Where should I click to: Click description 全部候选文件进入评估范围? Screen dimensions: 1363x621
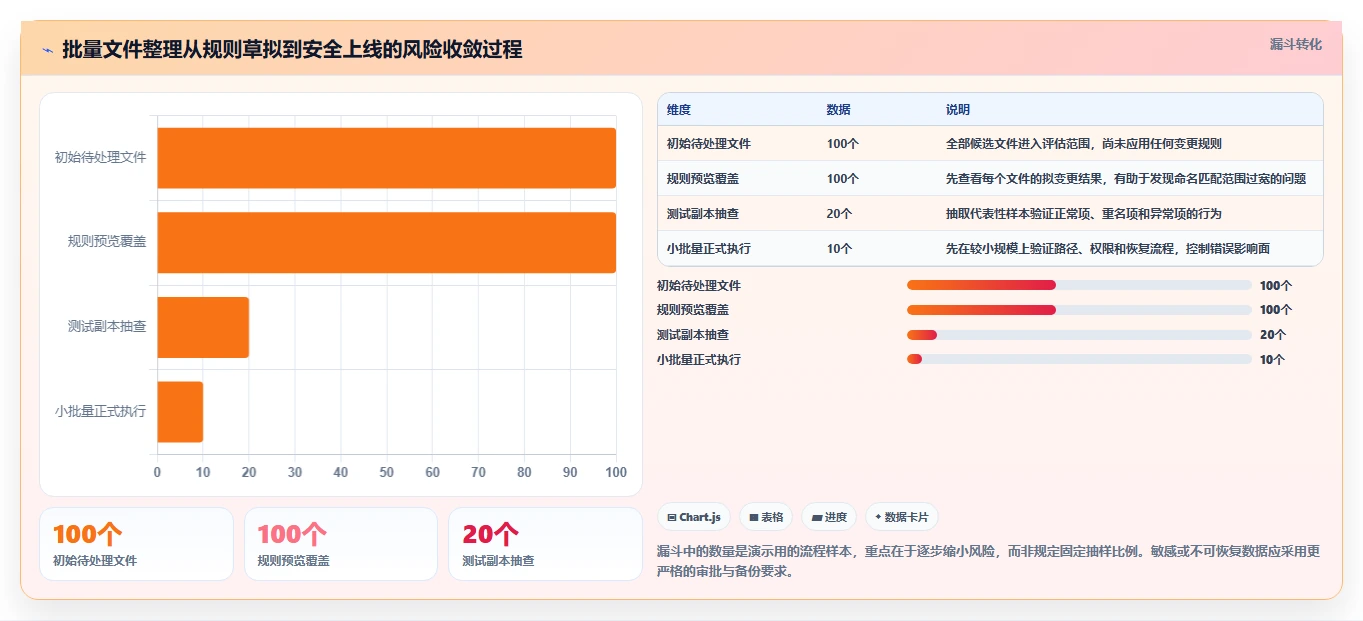[1084, 144]
